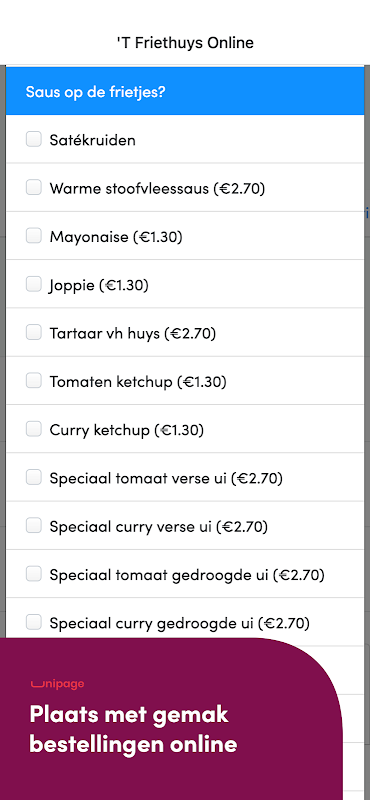
Task: Check Tomaten ketchup option
Action: click(x=34, y=380)
